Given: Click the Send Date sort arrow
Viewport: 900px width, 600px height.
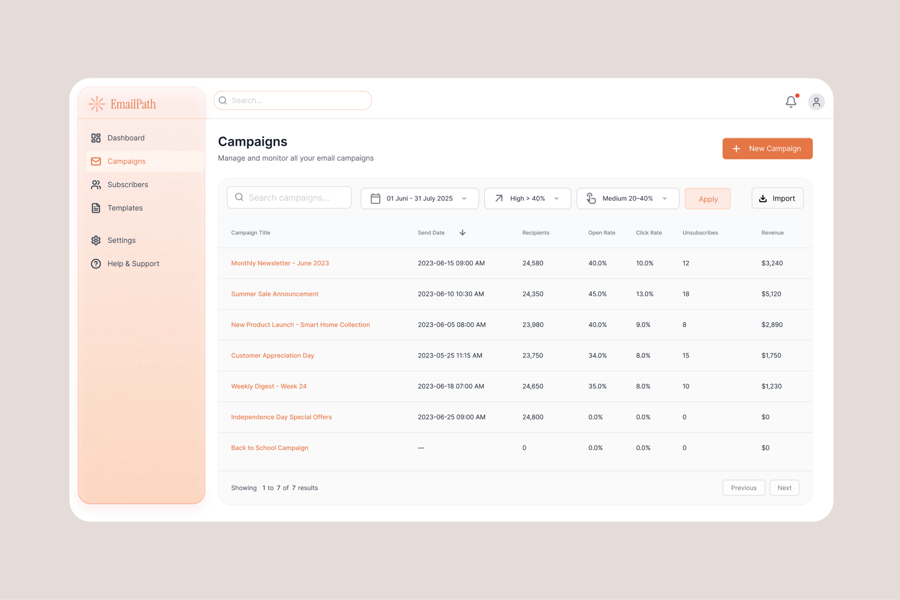Looking at the screenshot, I should (462, 233).
